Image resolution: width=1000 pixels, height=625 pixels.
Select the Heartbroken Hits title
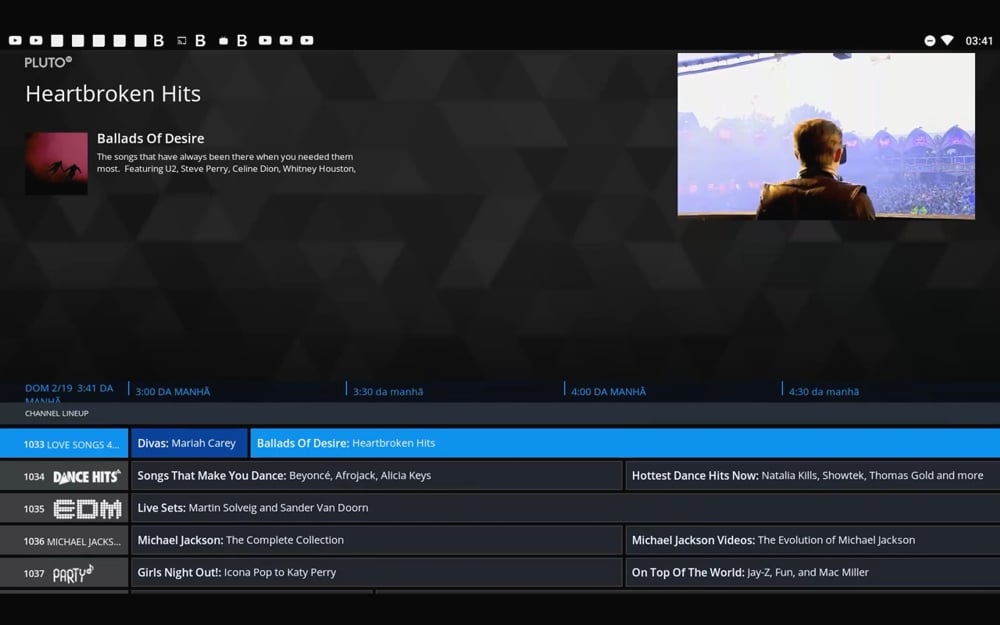[x=113, y=94]
